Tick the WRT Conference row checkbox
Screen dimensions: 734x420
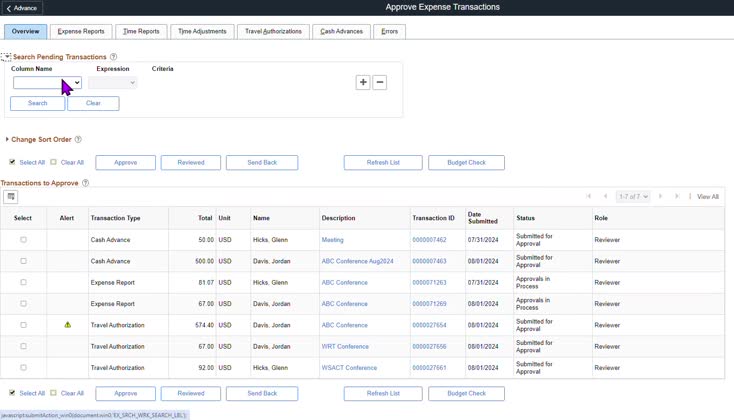click(x=23, y=346)
